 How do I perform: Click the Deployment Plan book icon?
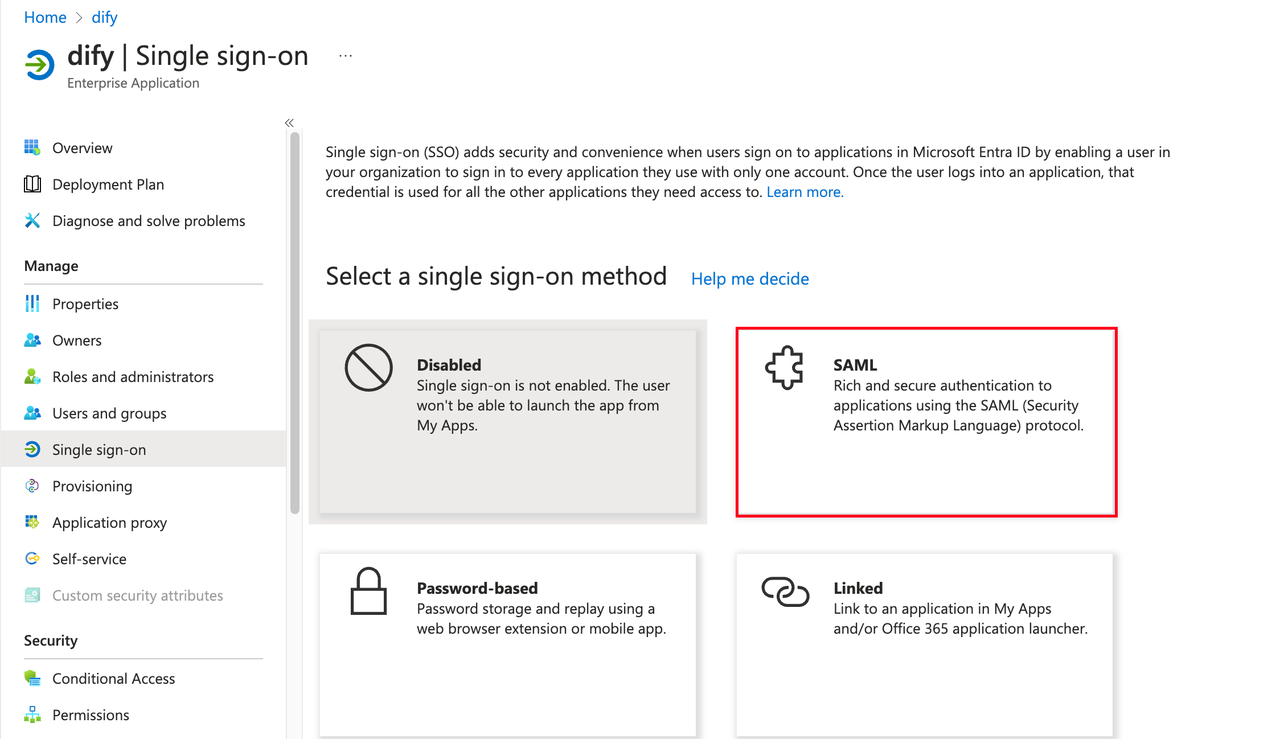click(x=32, y=184)
